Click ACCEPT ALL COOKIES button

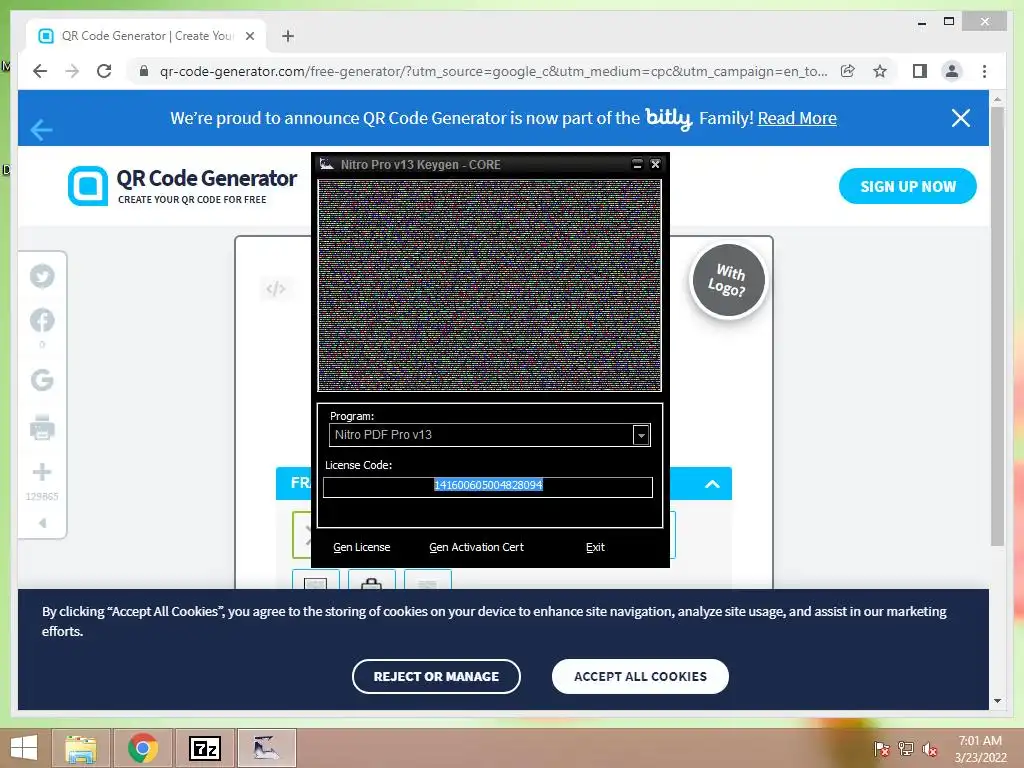click(640, 677)
